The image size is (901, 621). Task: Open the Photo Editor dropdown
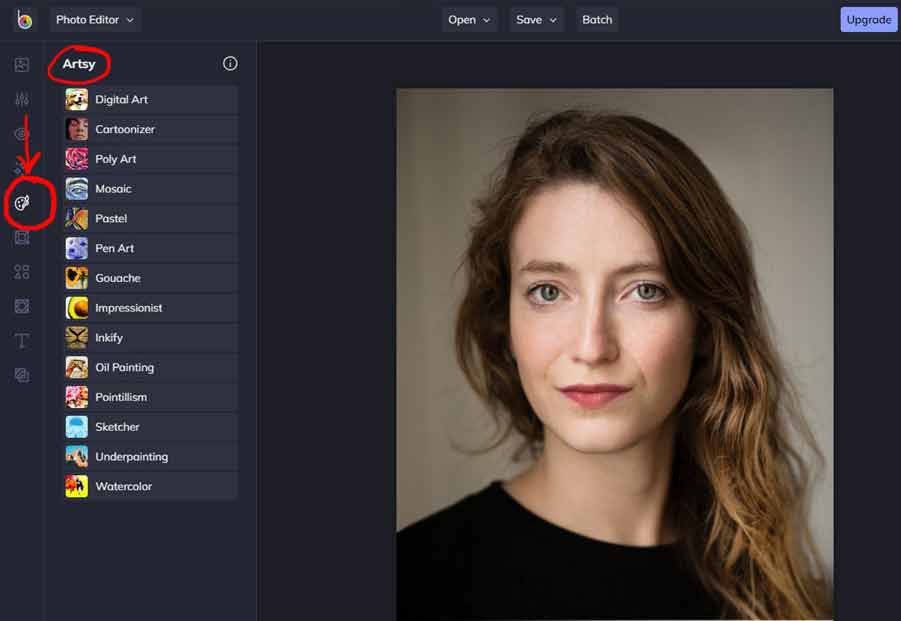(x=95, y=20)
